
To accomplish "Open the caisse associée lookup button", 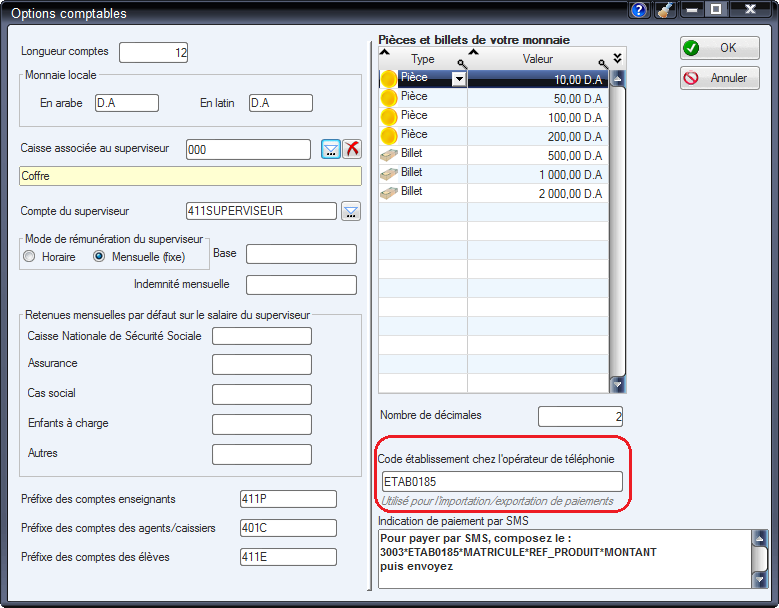I will coord(330,149).
